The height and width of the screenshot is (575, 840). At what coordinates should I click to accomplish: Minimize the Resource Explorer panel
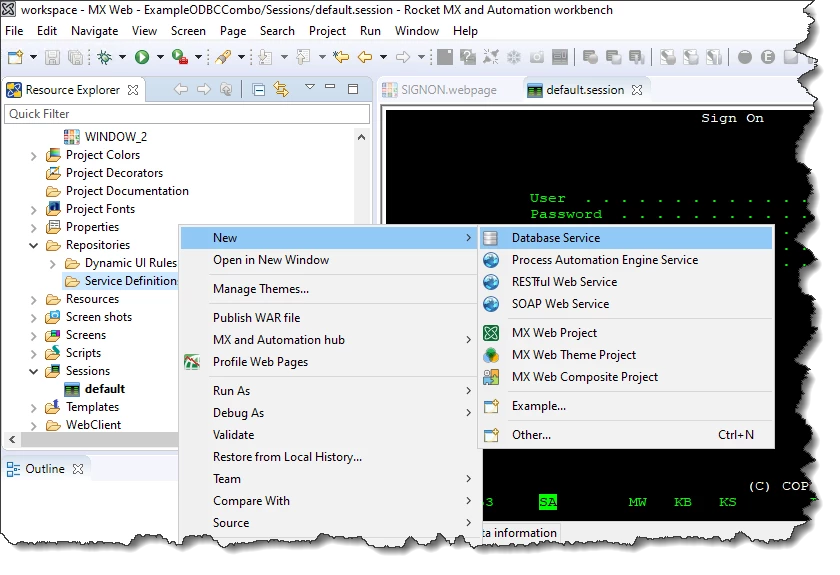[330, 87]
